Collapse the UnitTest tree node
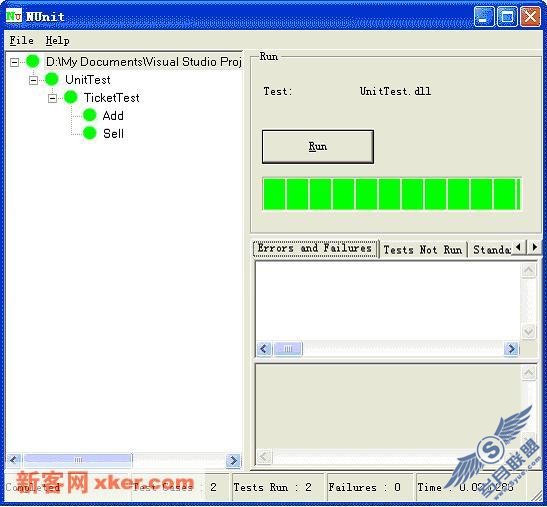 point(33,80)
